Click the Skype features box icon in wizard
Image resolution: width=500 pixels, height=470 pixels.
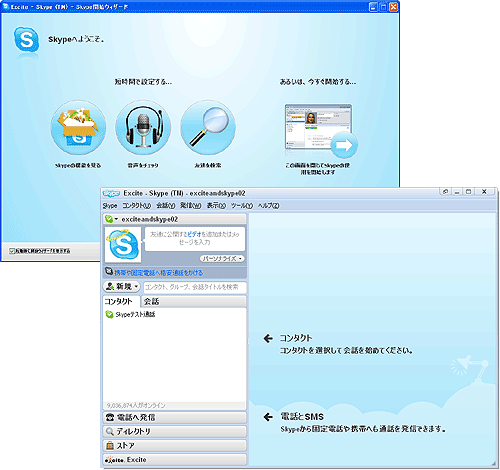78,128
